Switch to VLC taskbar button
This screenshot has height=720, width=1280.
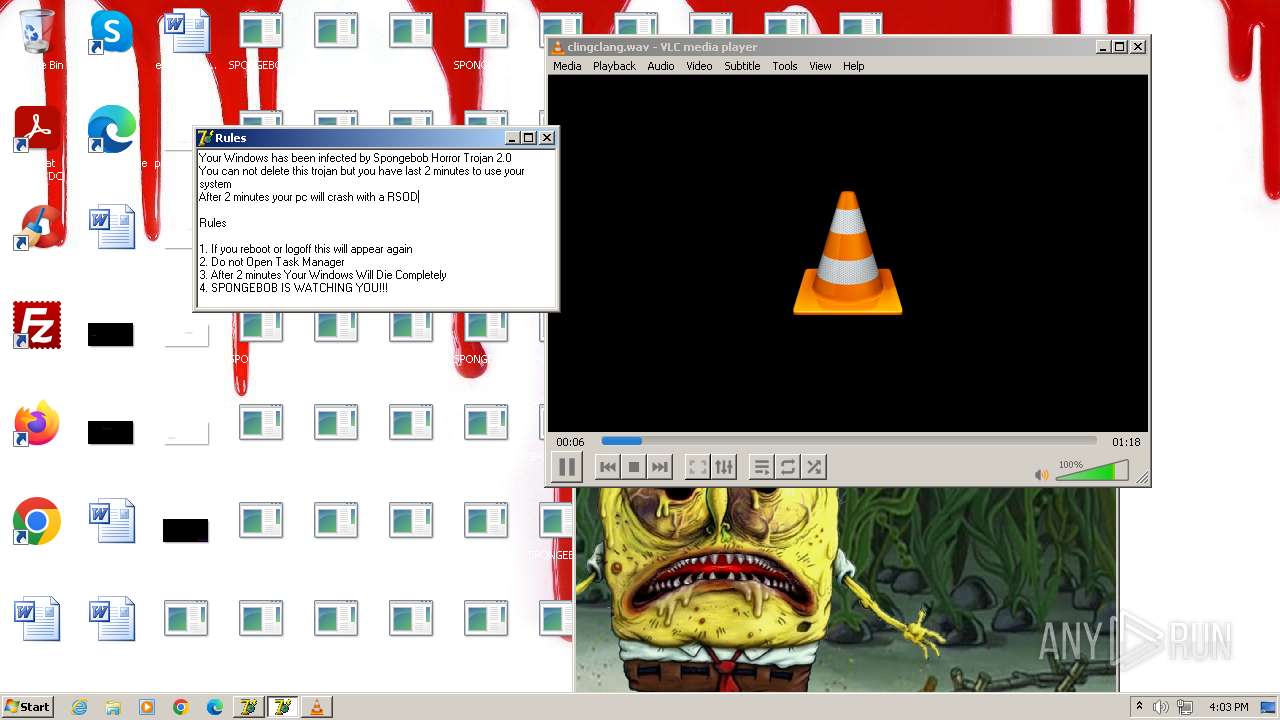pos(317,707)
